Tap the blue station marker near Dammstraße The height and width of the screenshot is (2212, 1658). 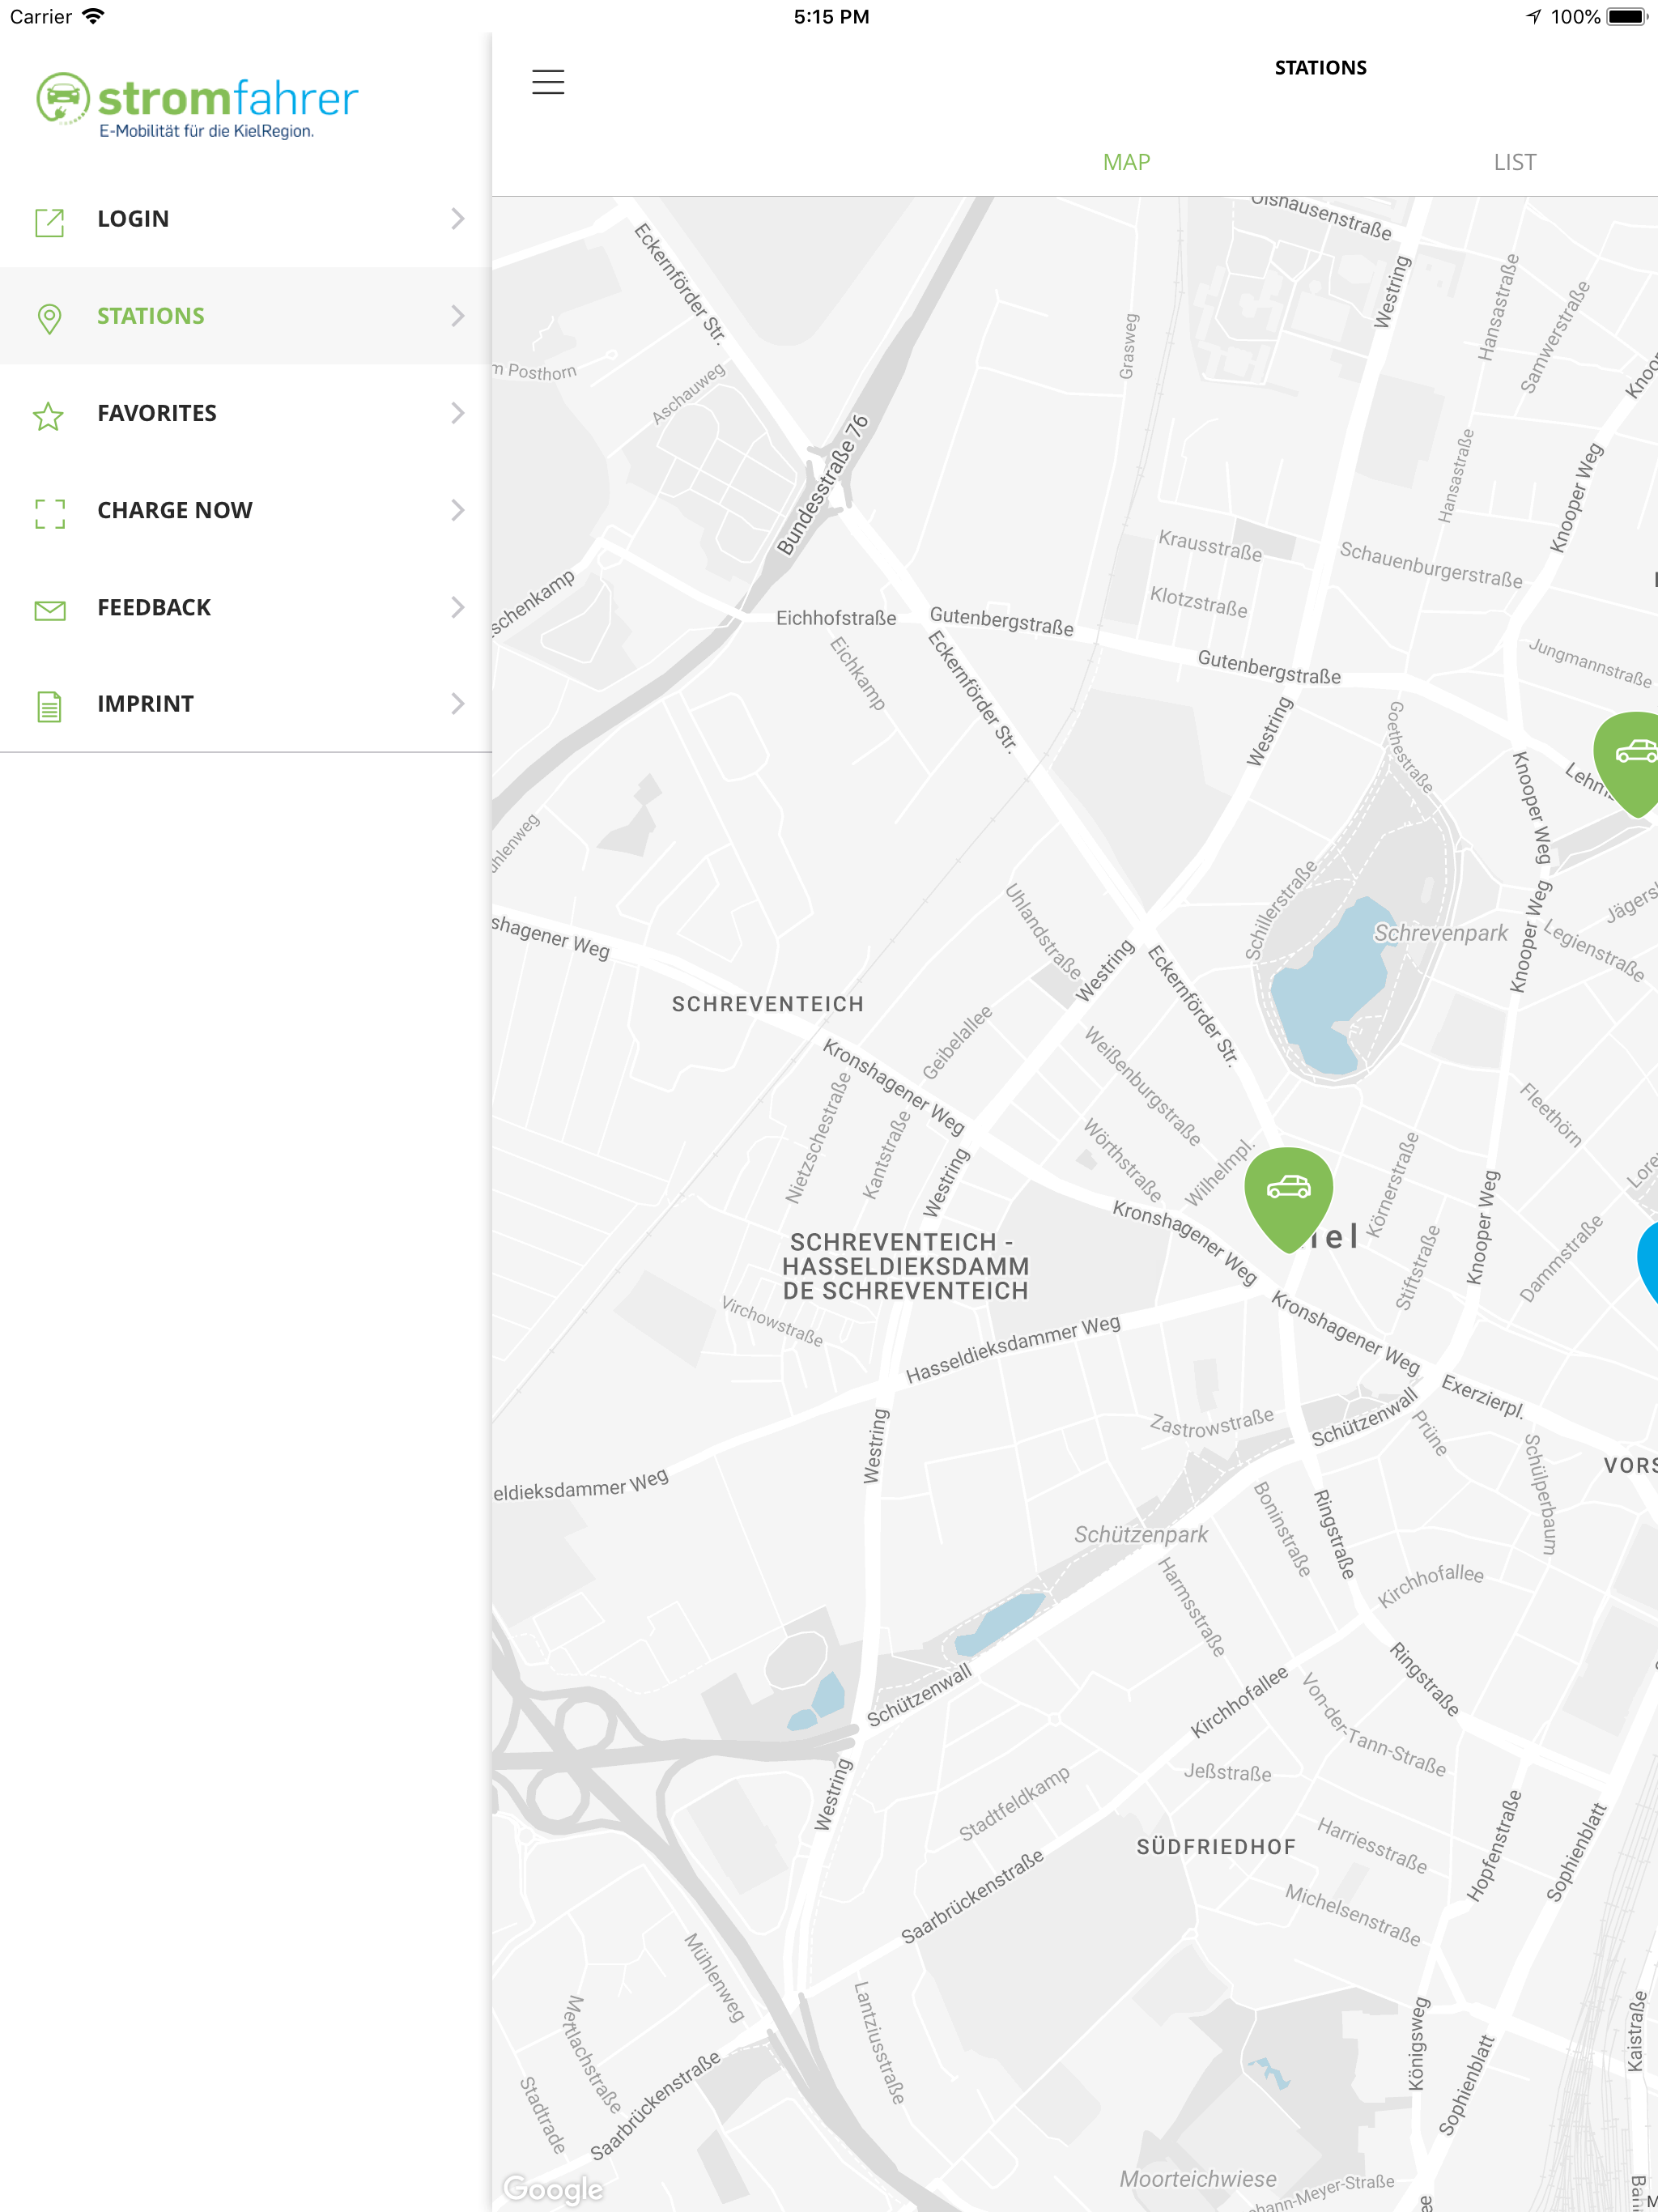tap(1648, 1262)
